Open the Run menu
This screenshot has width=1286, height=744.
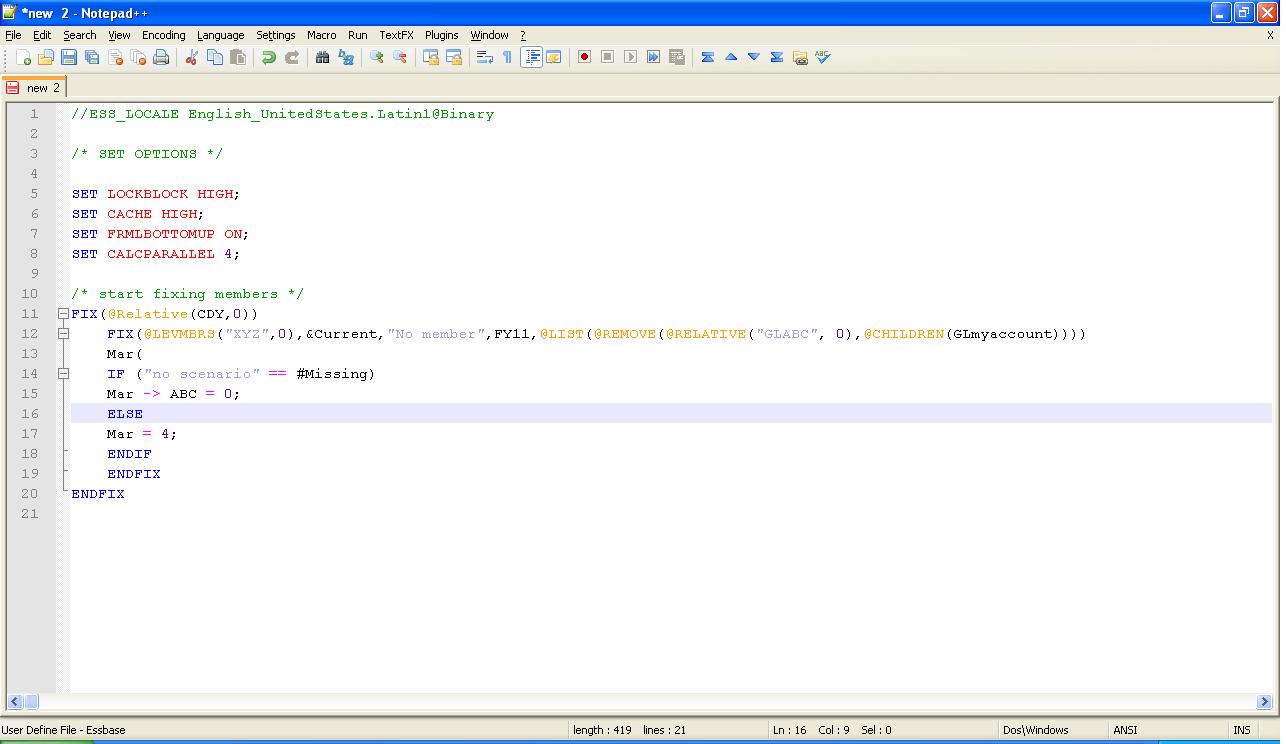[357, 35]
